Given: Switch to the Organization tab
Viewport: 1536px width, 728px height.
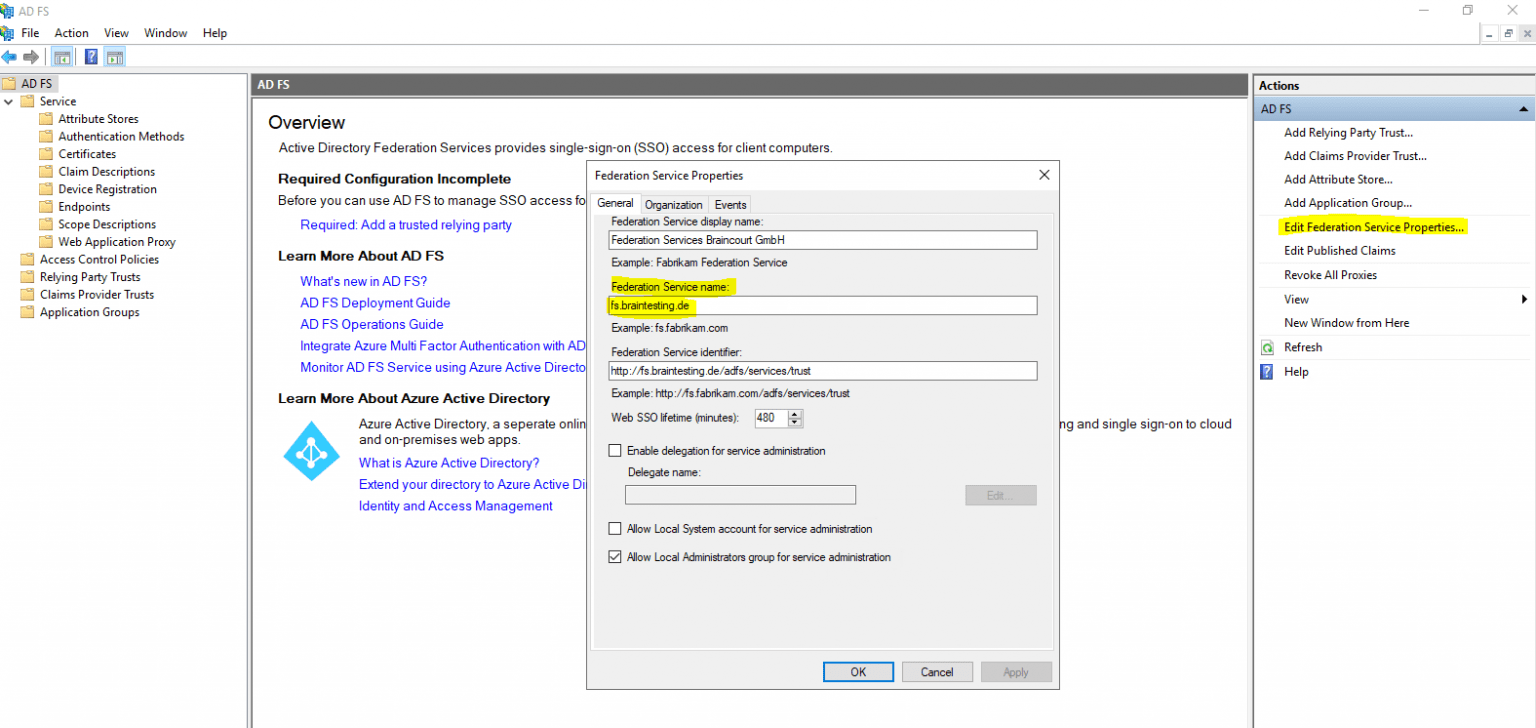Looking at the screenshot, I should [x=673, y=205].
